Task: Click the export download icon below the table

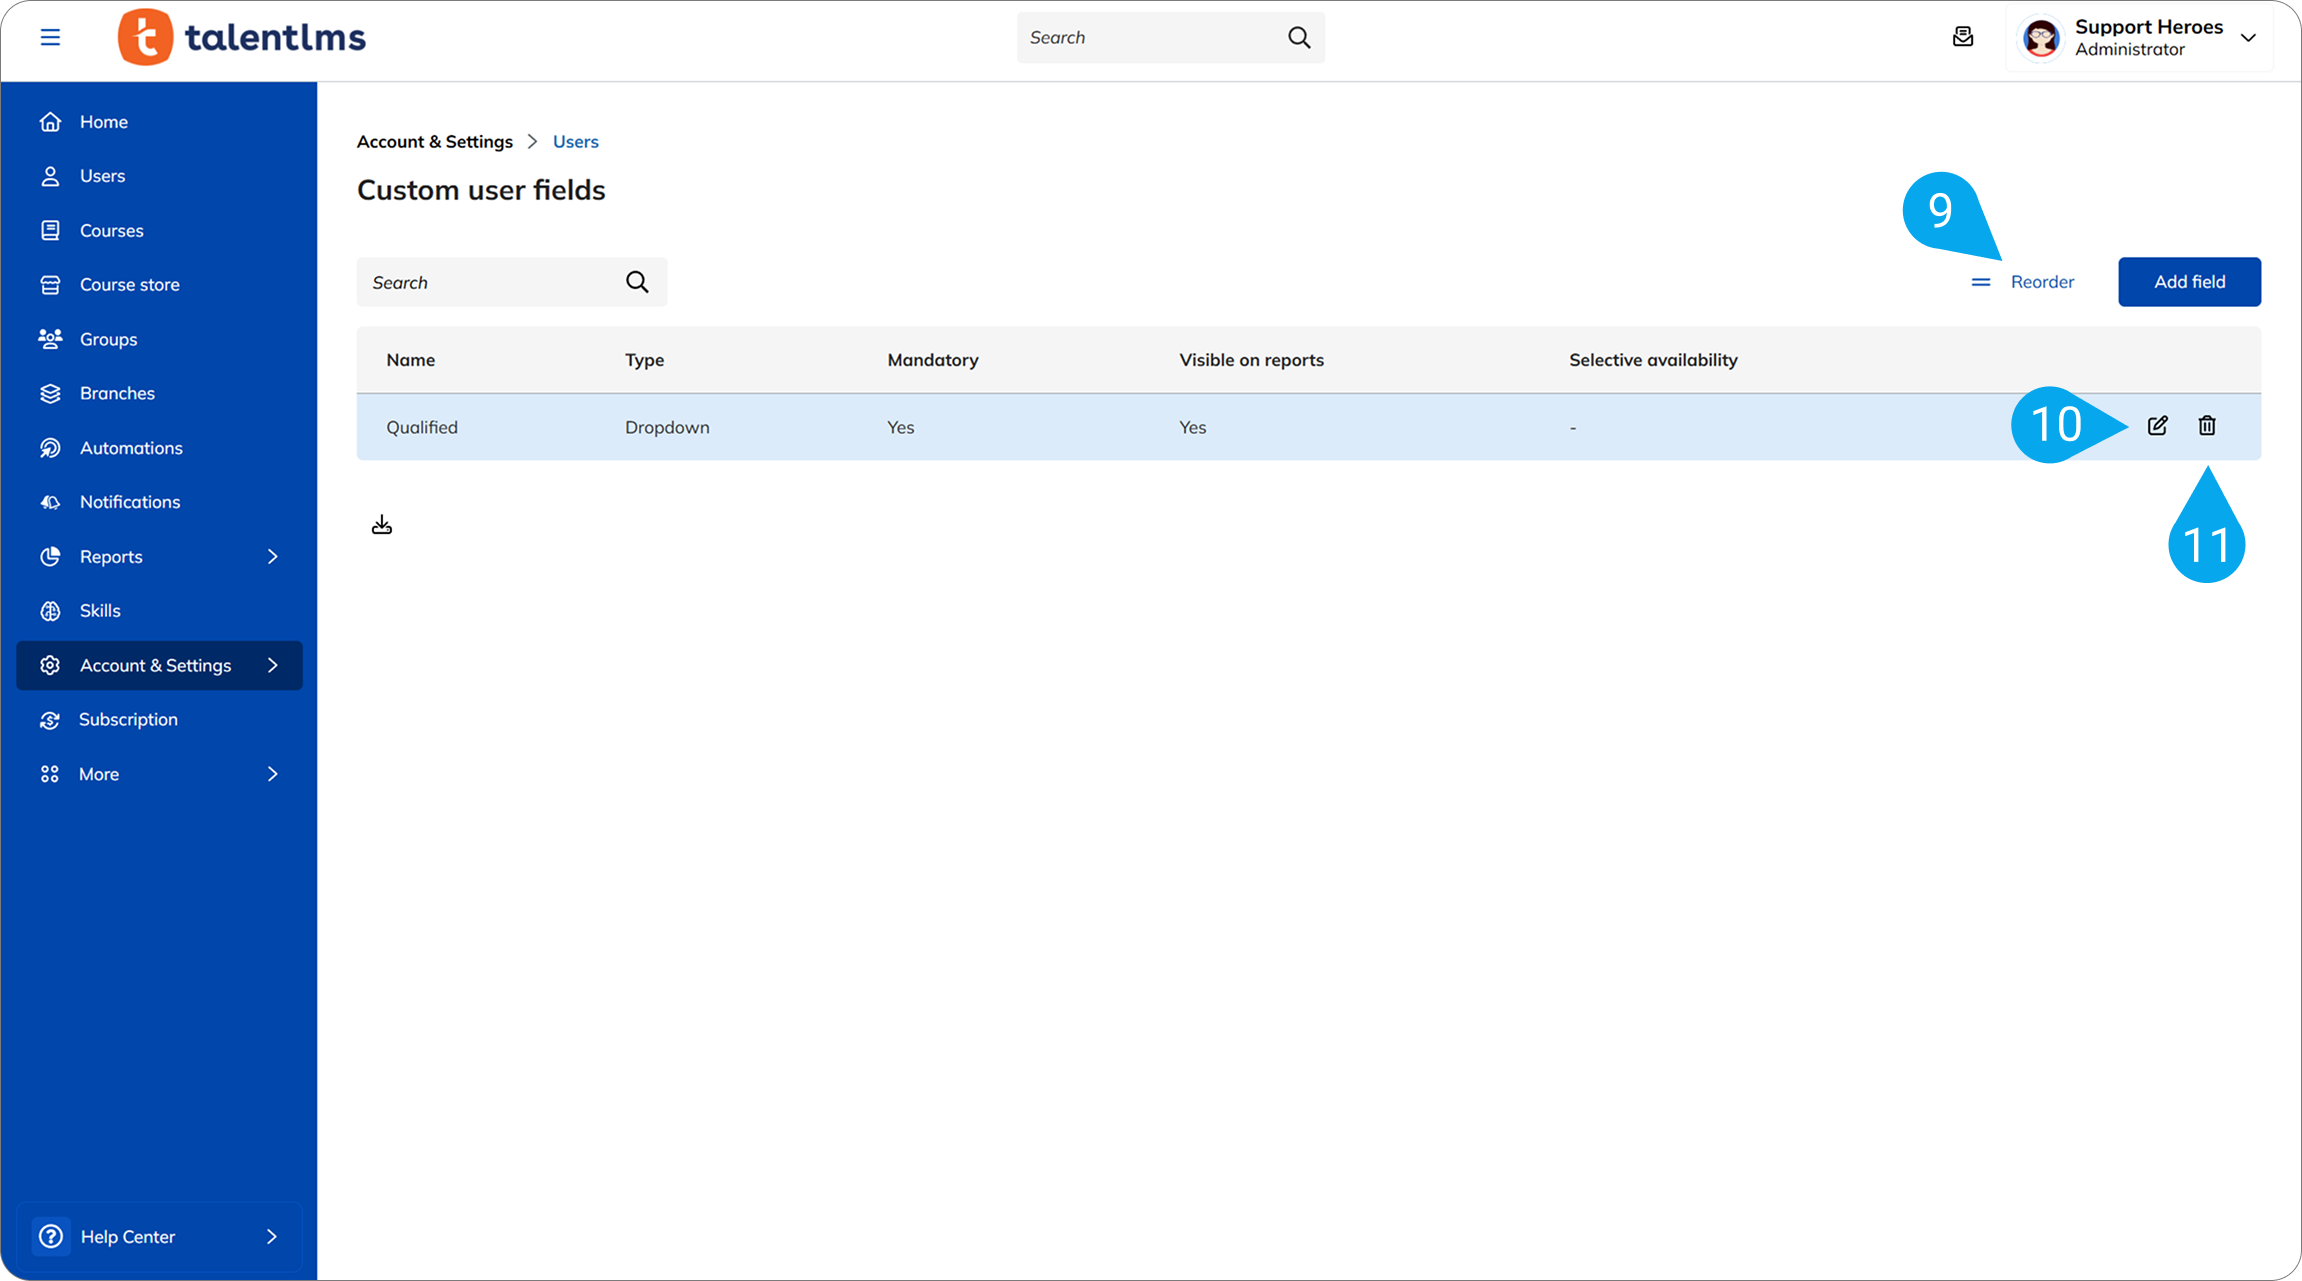Action: point(382,525)
